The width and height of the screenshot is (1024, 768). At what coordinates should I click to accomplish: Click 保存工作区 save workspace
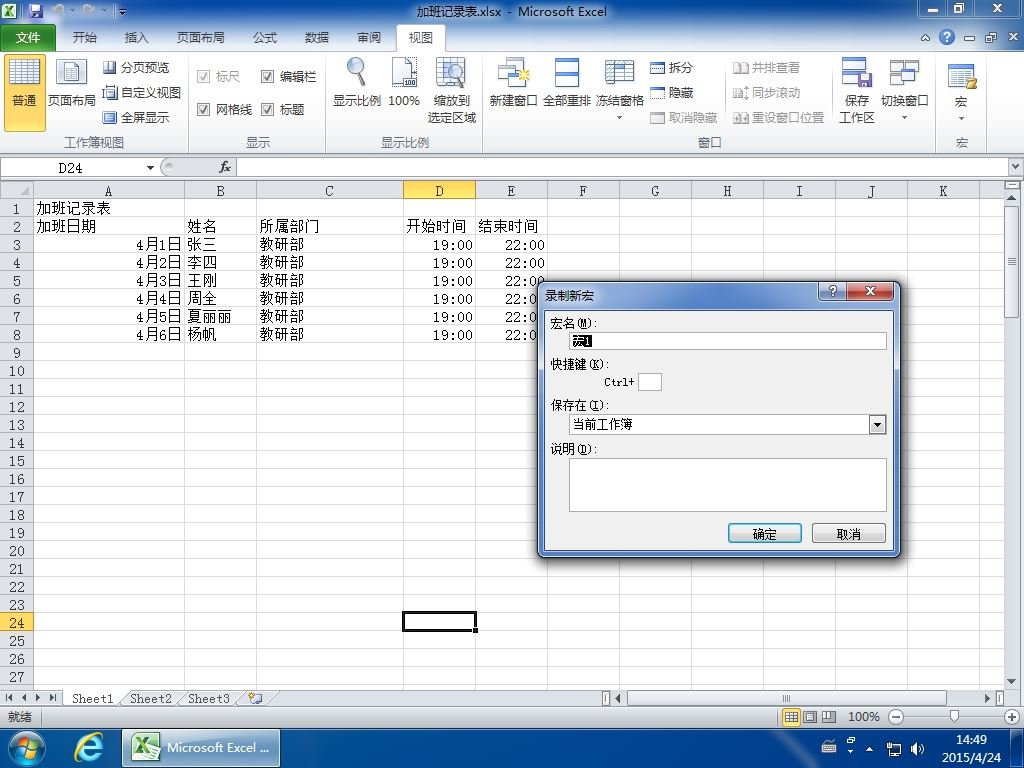(857, 90)
